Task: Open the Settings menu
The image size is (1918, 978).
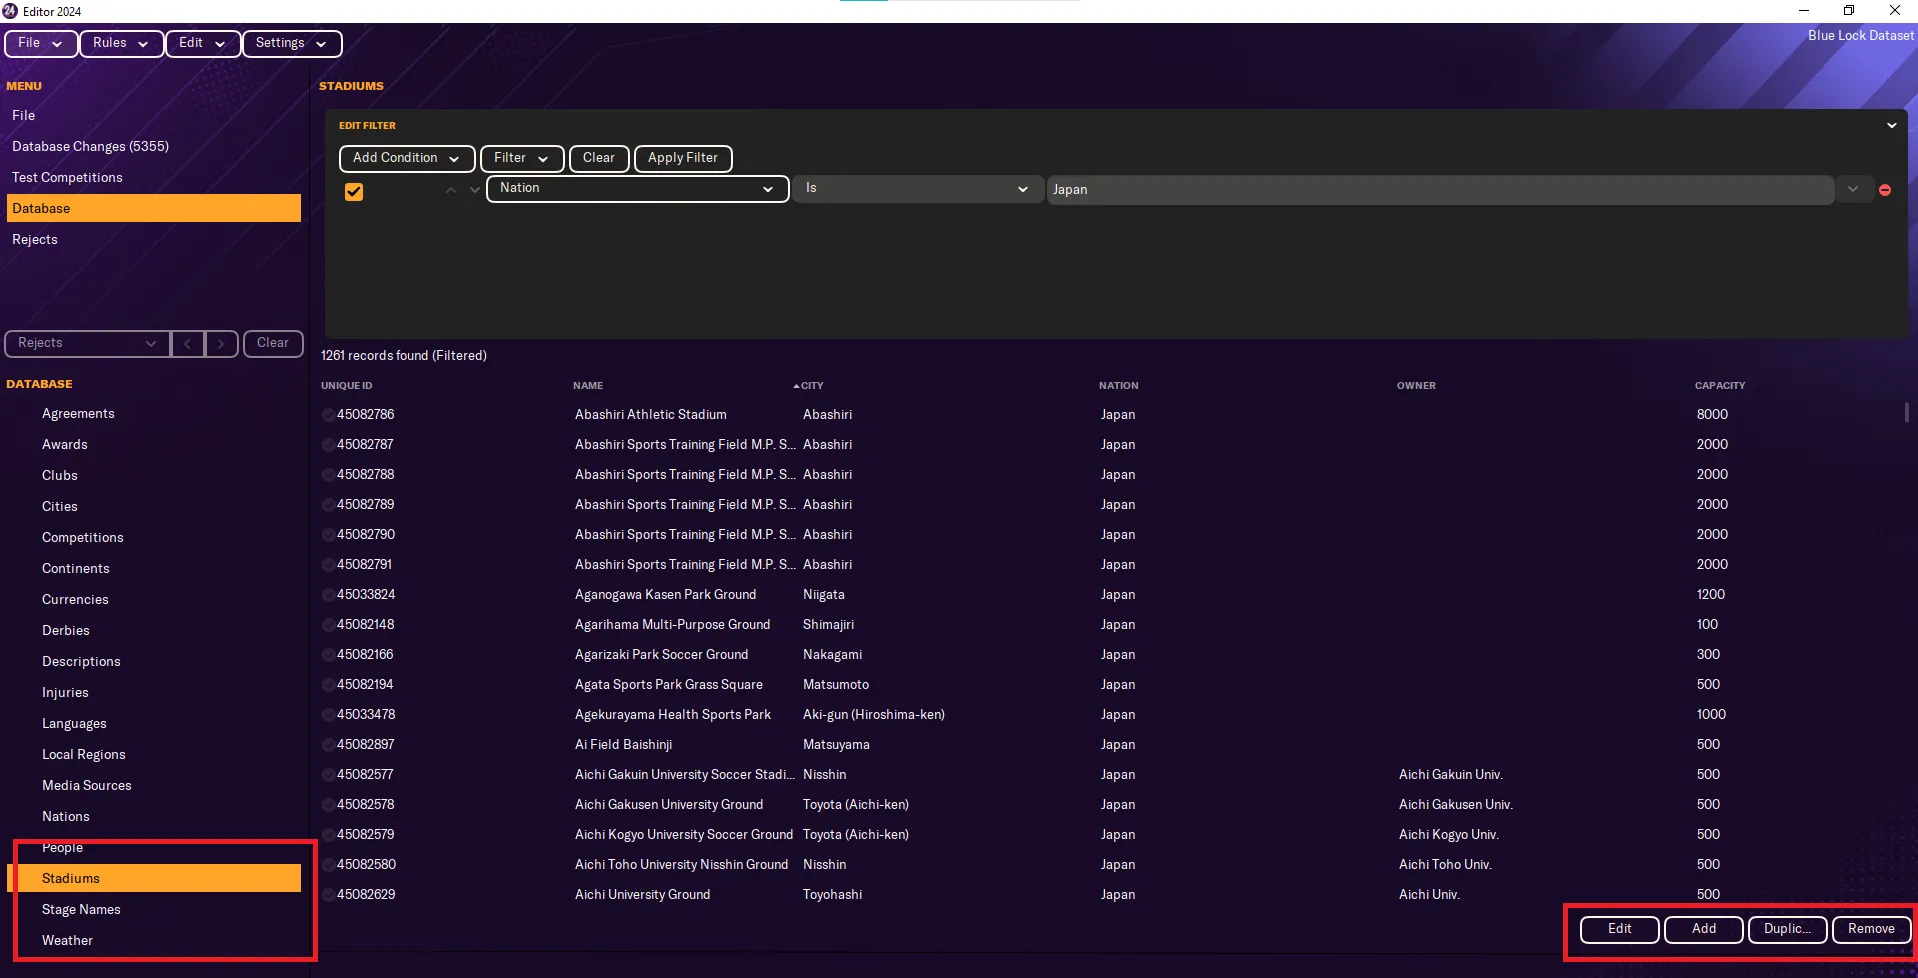Action: pyautogui.click(x=290, y=43)
